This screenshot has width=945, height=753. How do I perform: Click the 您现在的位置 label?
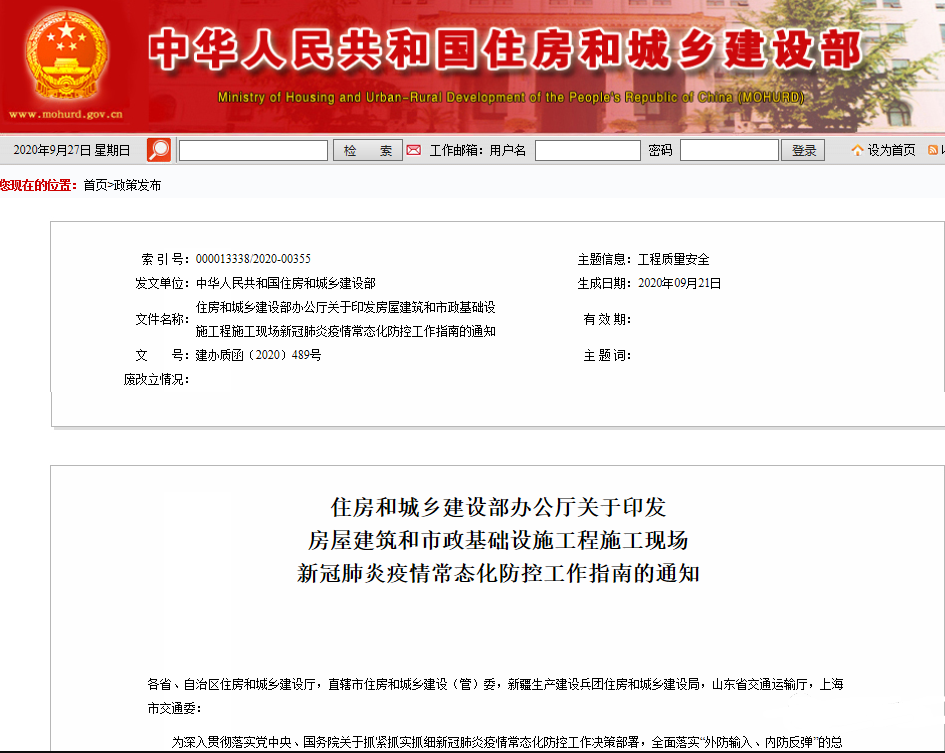click(x=39, y=185)
